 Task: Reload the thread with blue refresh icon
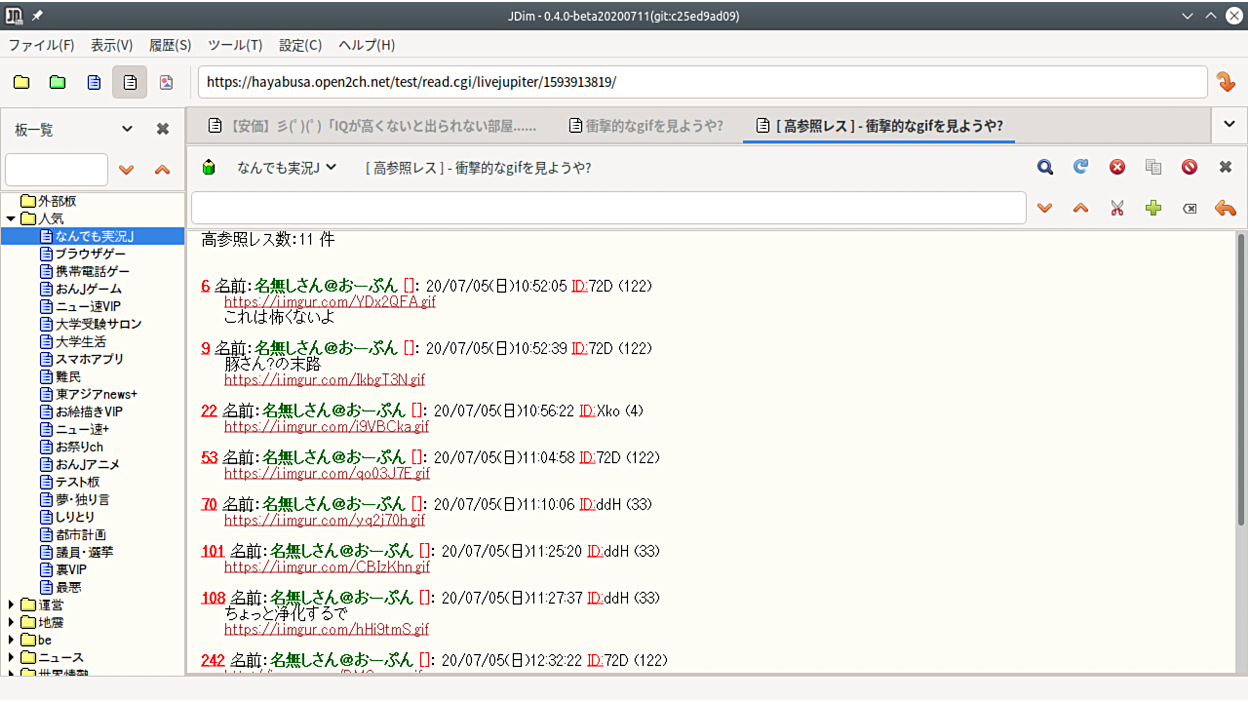(x=1081, y=167)
